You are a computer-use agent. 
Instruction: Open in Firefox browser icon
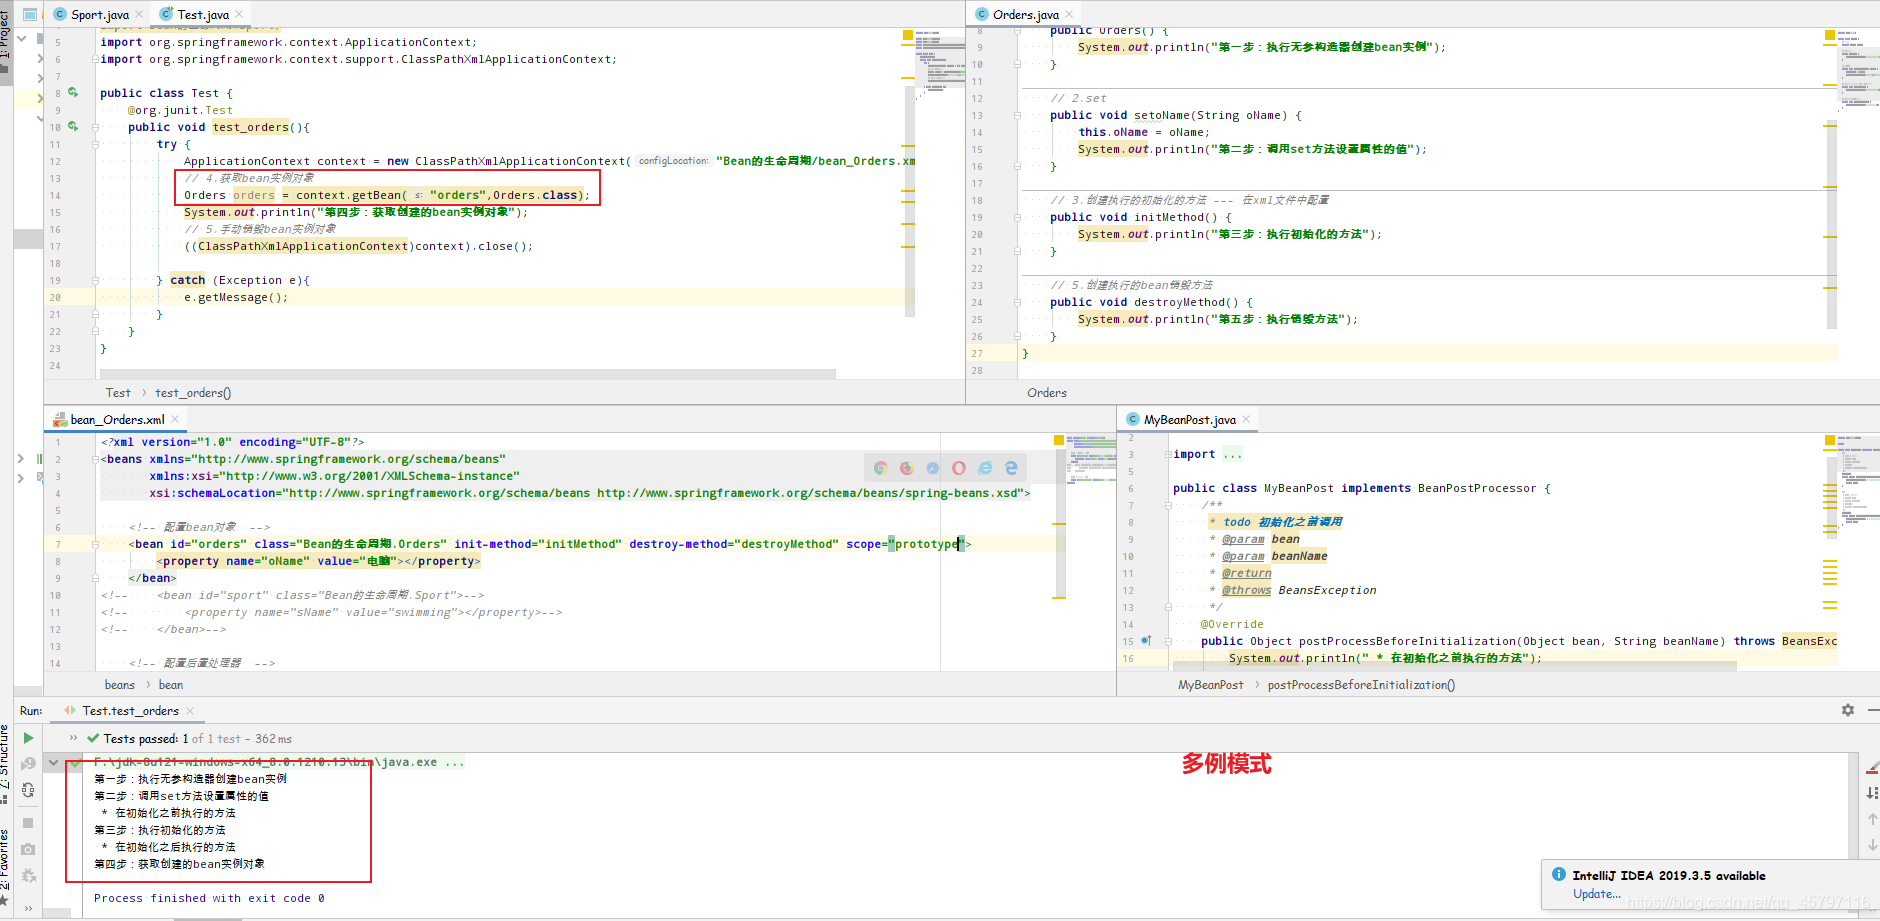click(906, 468)
